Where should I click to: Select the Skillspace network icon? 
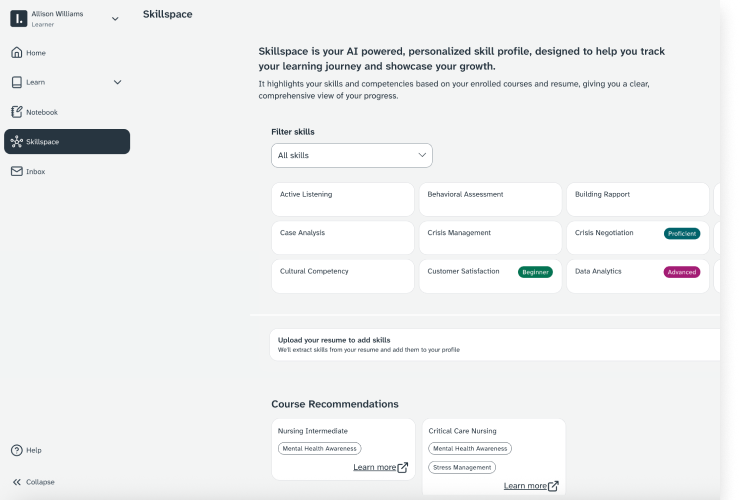(x=17, y=142)
